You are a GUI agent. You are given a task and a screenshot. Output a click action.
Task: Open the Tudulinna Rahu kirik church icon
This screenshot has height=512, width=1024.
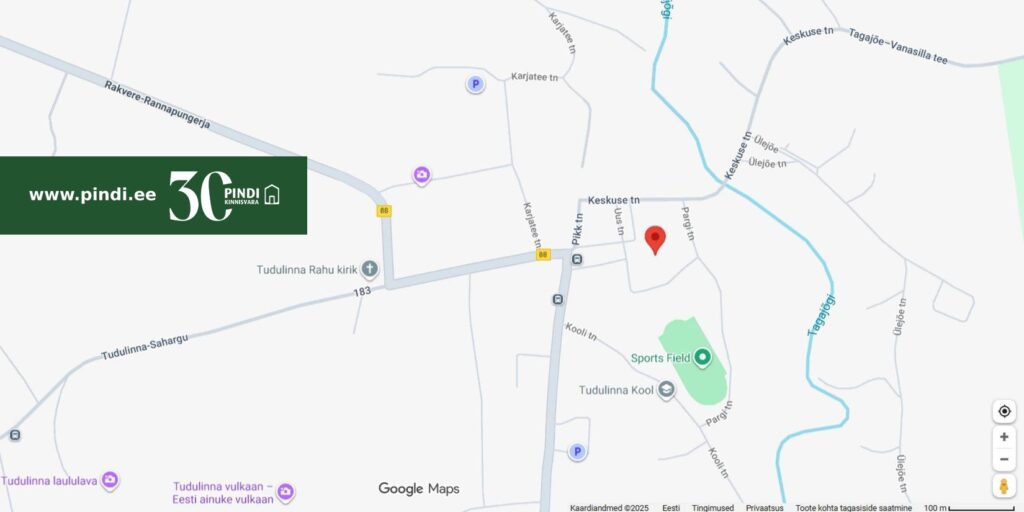point(370,268)
